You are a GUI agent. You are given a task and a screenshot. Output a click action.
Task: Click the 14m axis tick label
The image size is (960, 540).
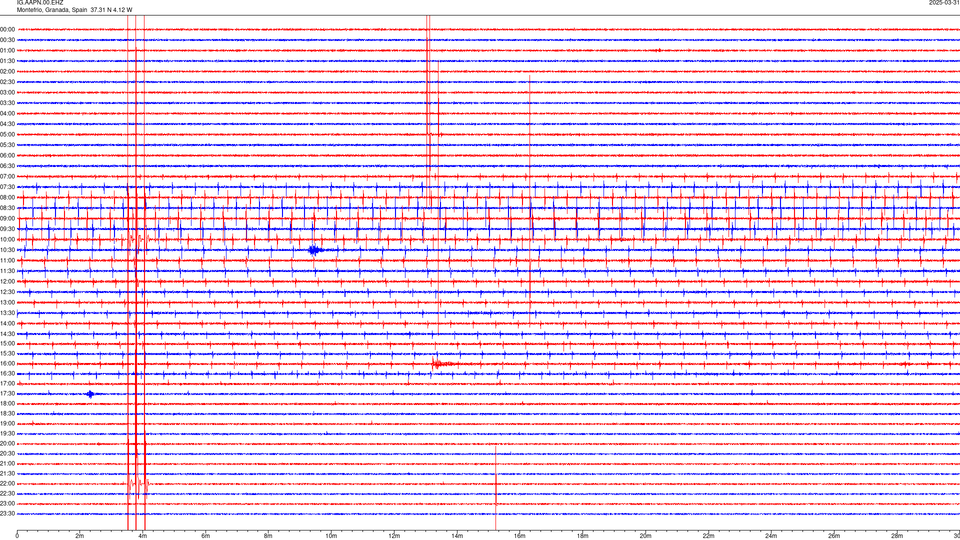pos(457,536)
